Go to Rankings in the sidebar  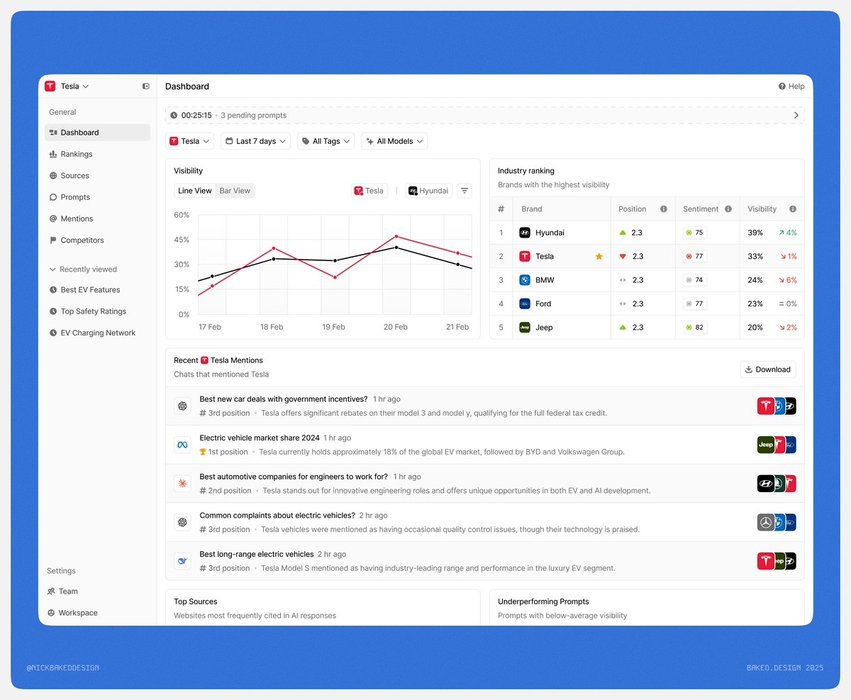97,154
